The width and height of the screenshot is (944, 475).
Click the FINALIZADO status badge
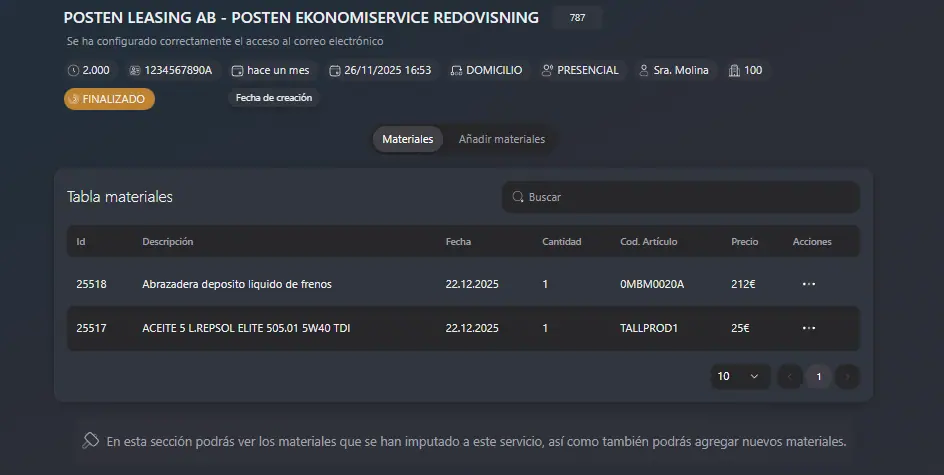pos(109,99)
